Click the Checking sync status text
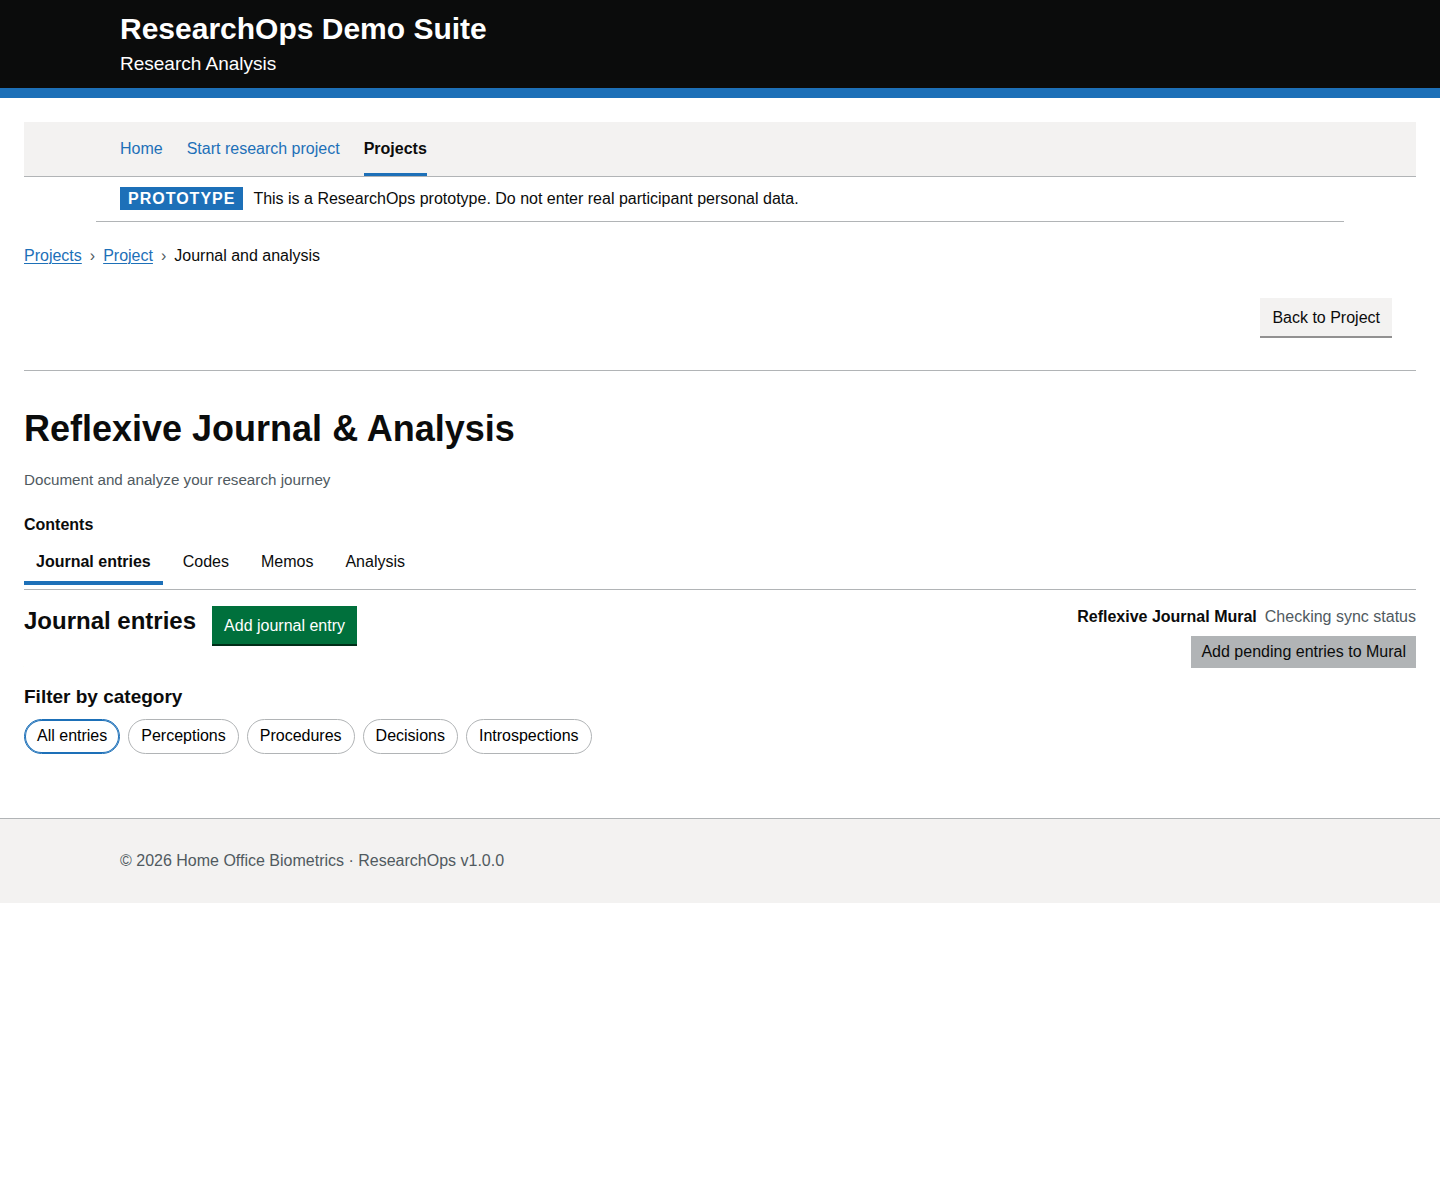1440x1200 pixels. click(x=1340, y=616)
